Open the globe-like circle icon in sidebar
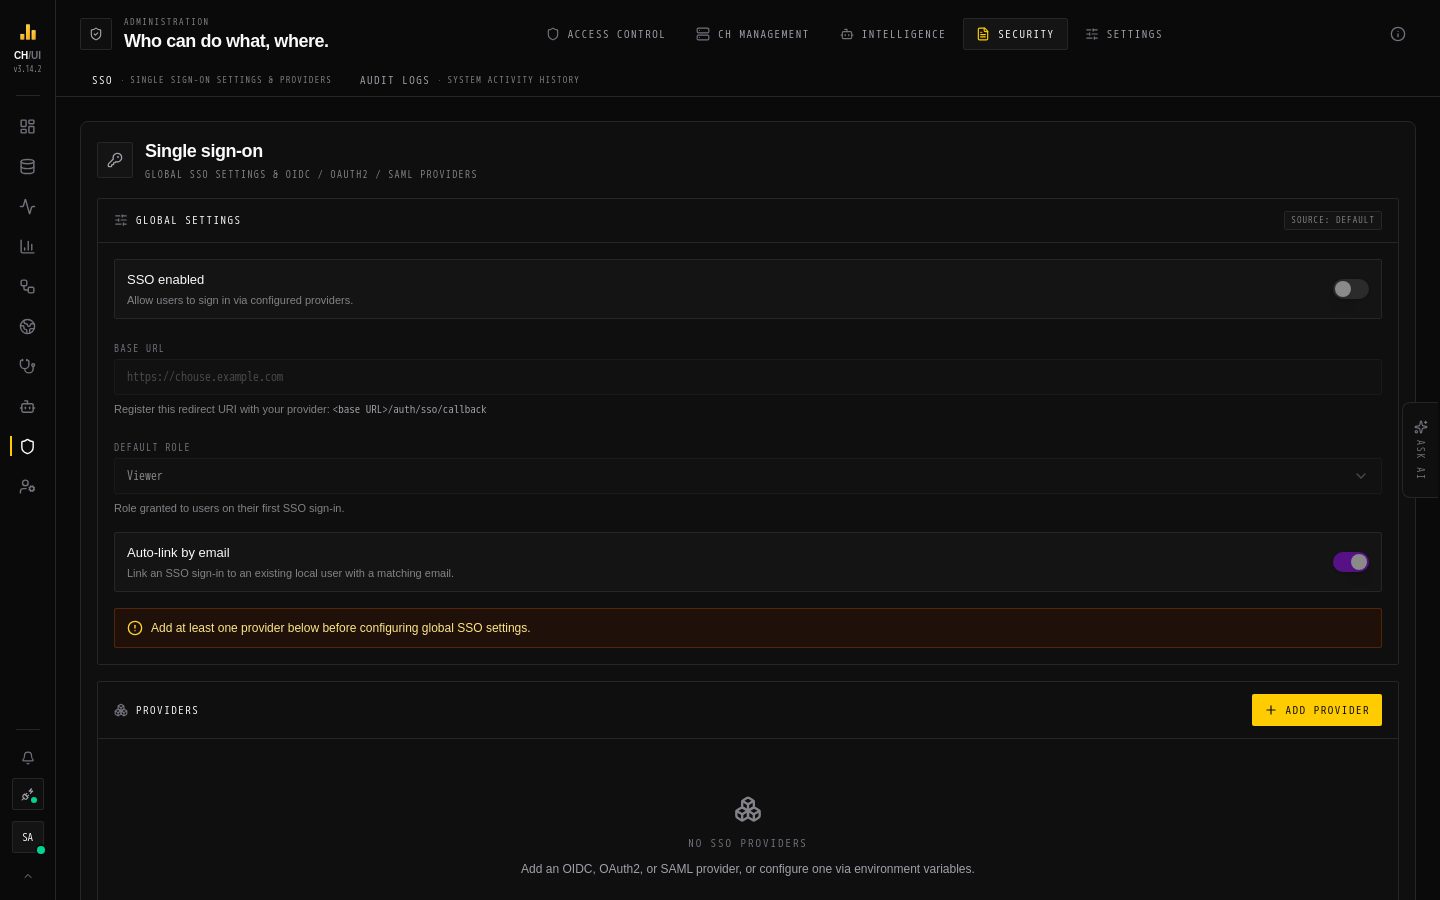 27,327
